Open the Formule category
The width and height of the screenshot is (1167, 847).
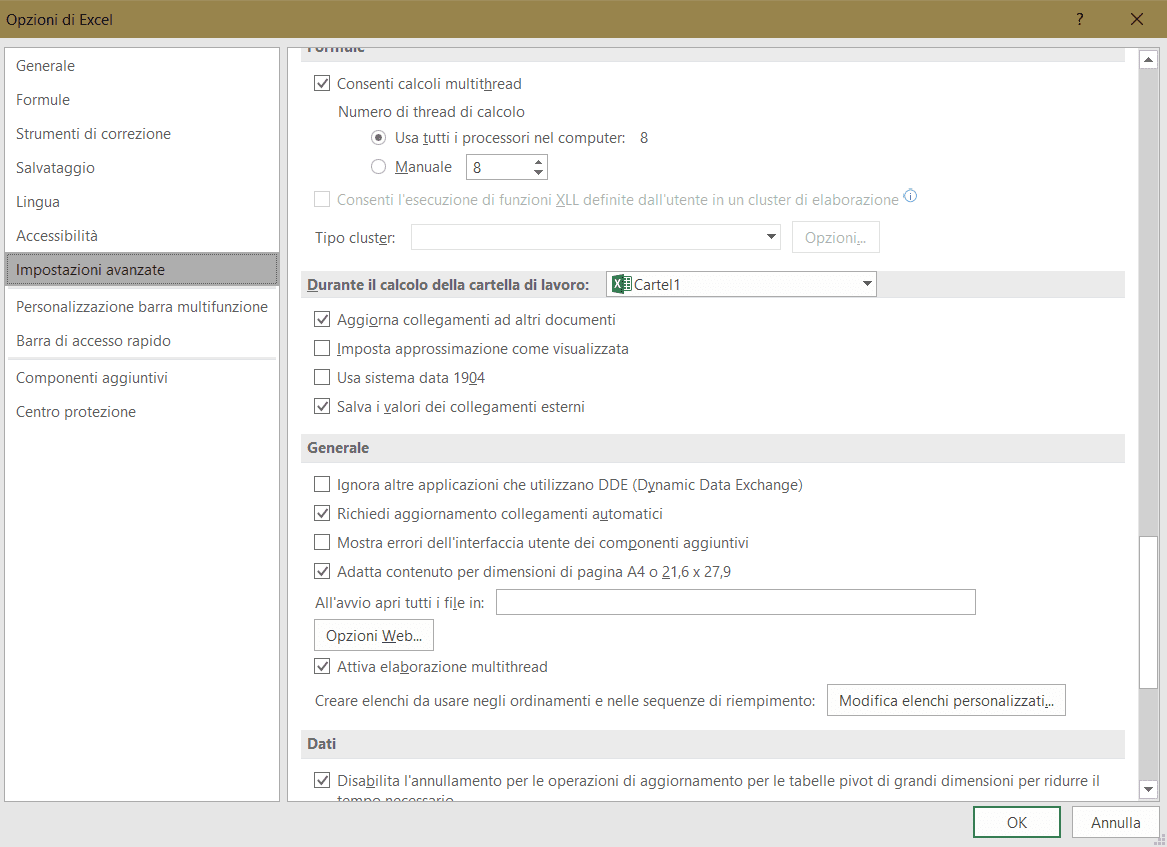[x=43, y=100]
